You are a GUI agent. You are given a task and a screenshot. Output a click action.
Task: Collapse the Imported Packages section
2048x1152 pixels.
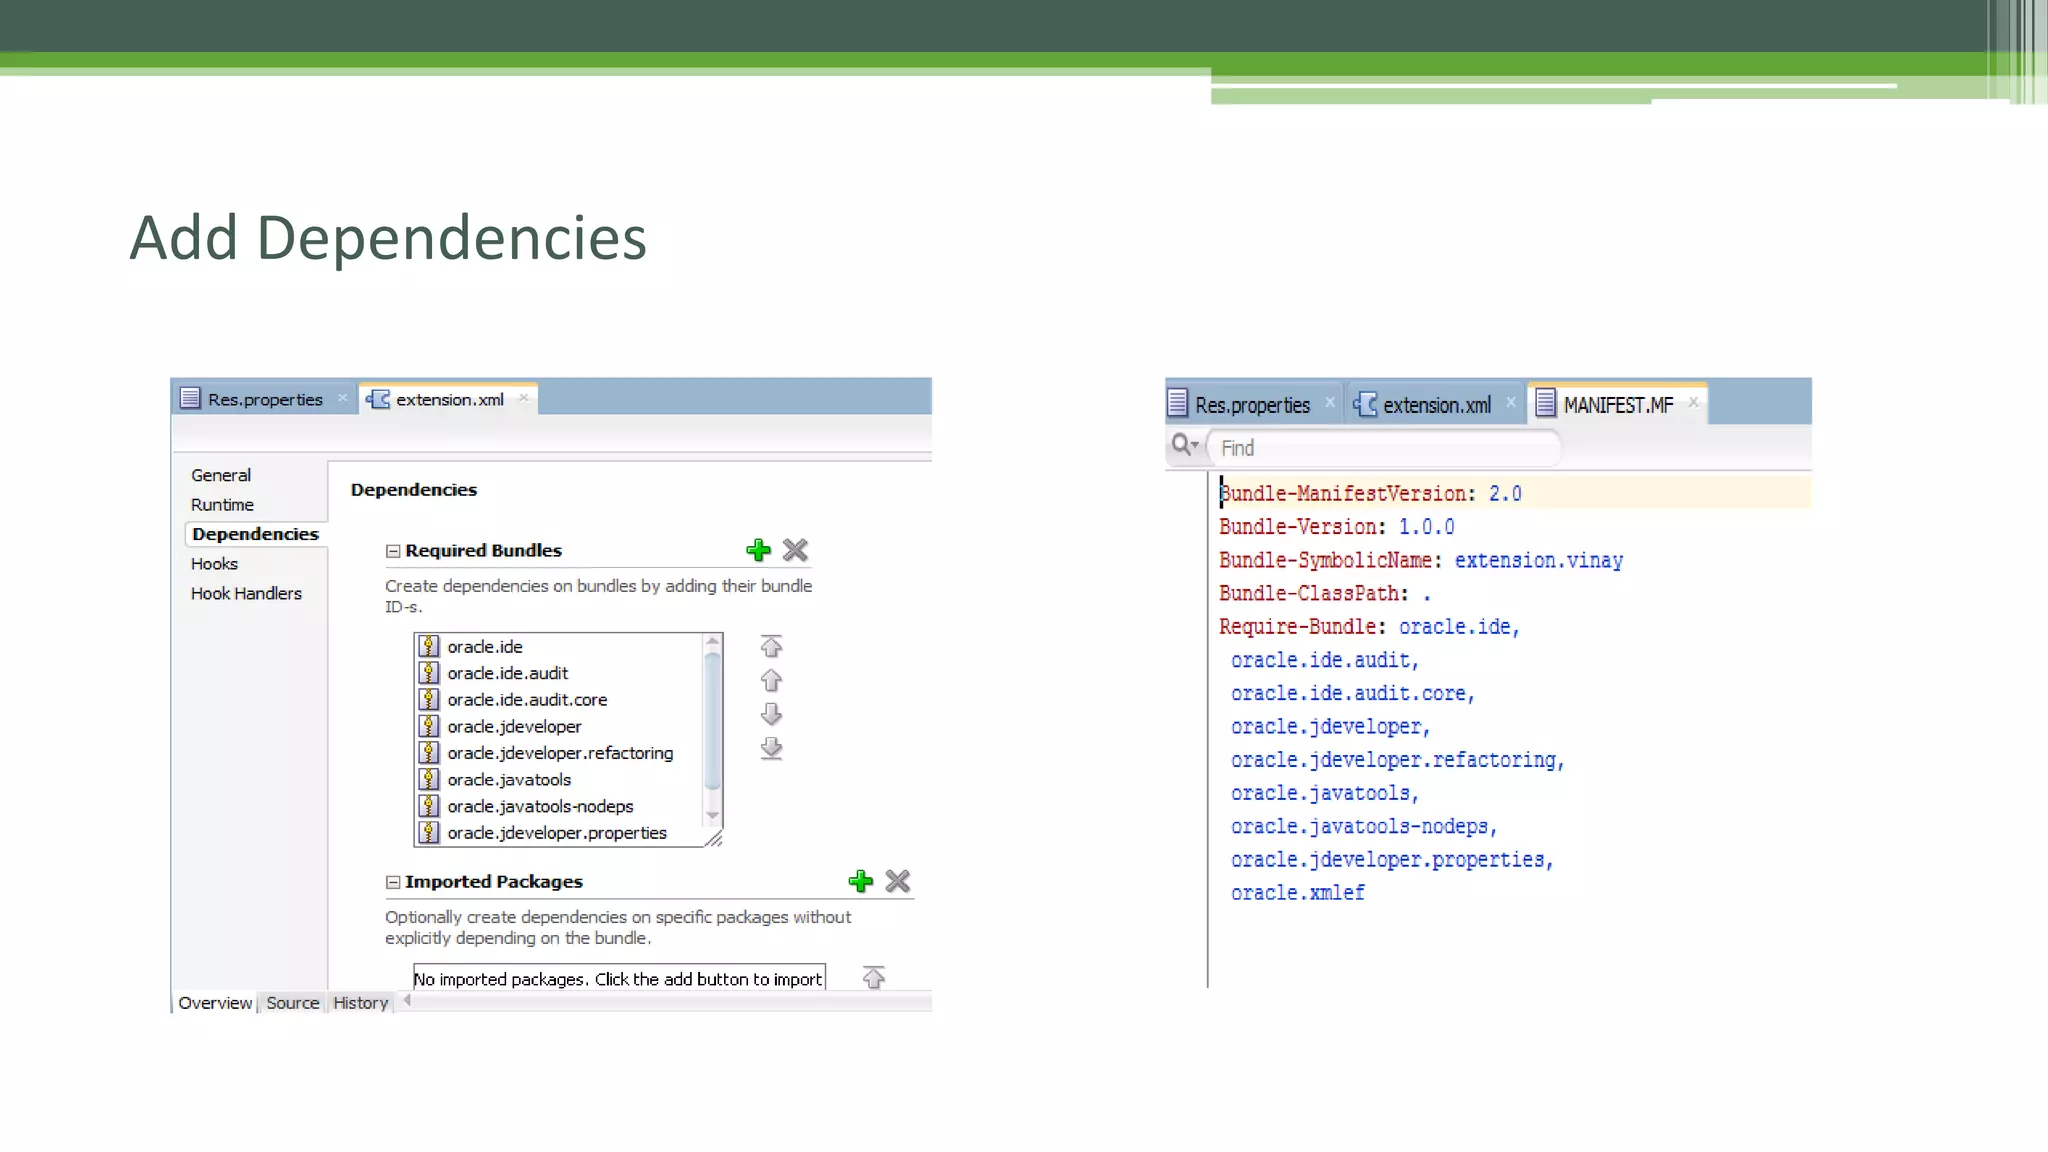tap(393, 882)
